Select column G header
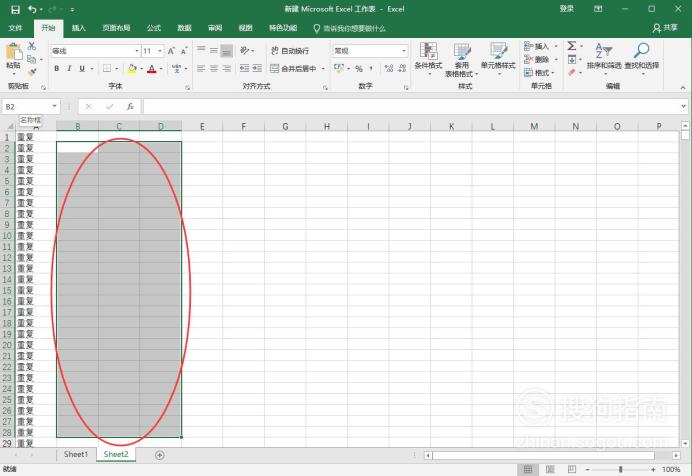Viewport: 692px width, 476px height. click(x=285, y=127)
